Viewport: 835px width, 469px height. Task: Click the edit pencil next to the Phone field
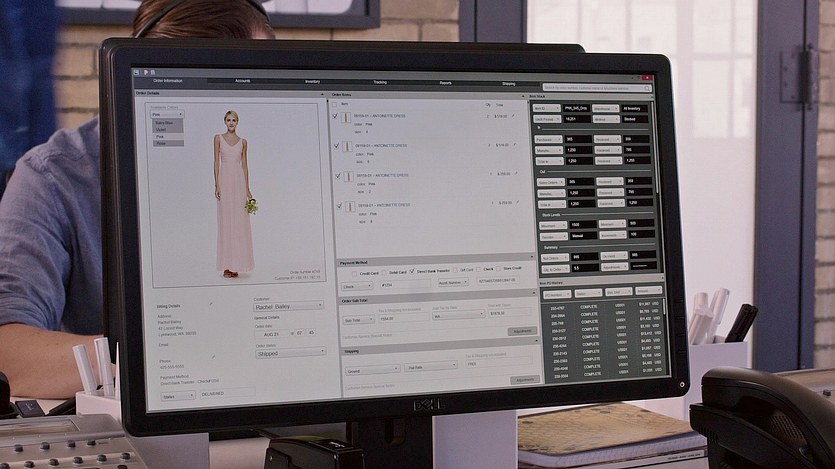[x=214, y=357]
